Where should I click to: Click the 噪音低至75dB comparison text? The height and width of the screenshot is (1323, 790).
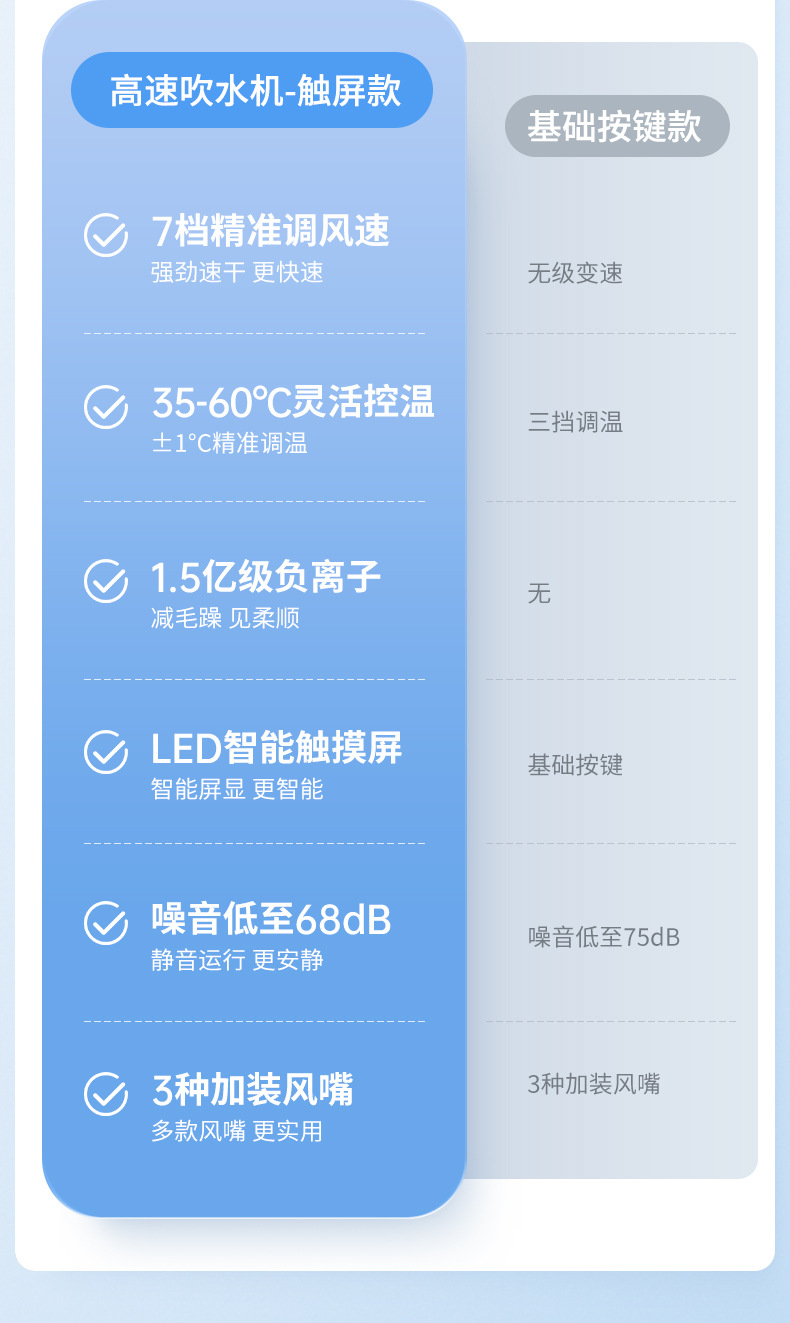point(604,937)
